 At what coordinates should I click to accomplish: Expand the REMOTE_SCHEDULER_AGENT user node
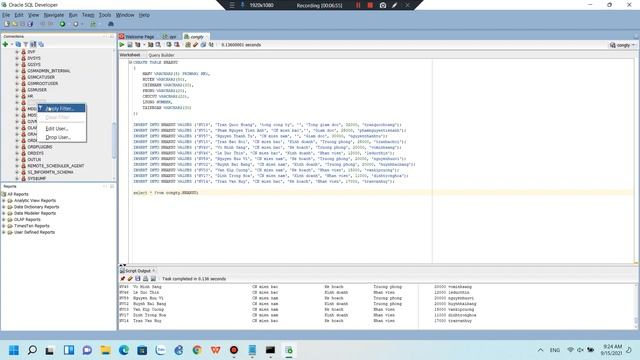click(17, 166)
